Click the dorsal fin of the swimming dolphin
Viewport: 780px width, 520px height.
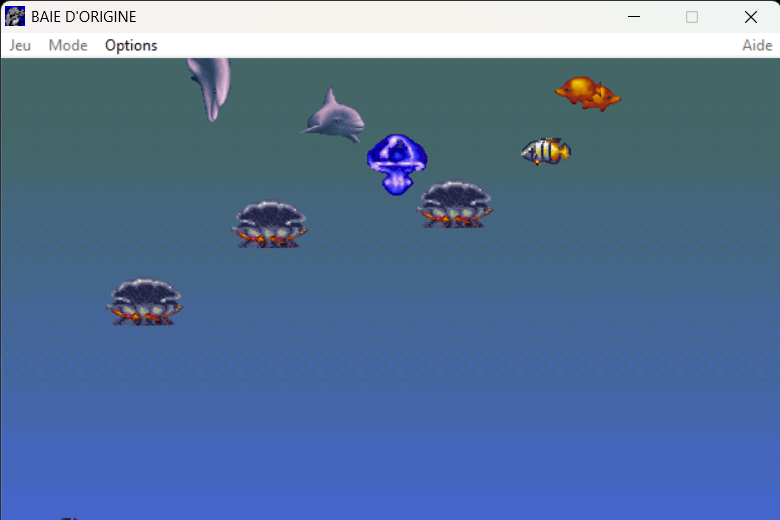(329, 98)
